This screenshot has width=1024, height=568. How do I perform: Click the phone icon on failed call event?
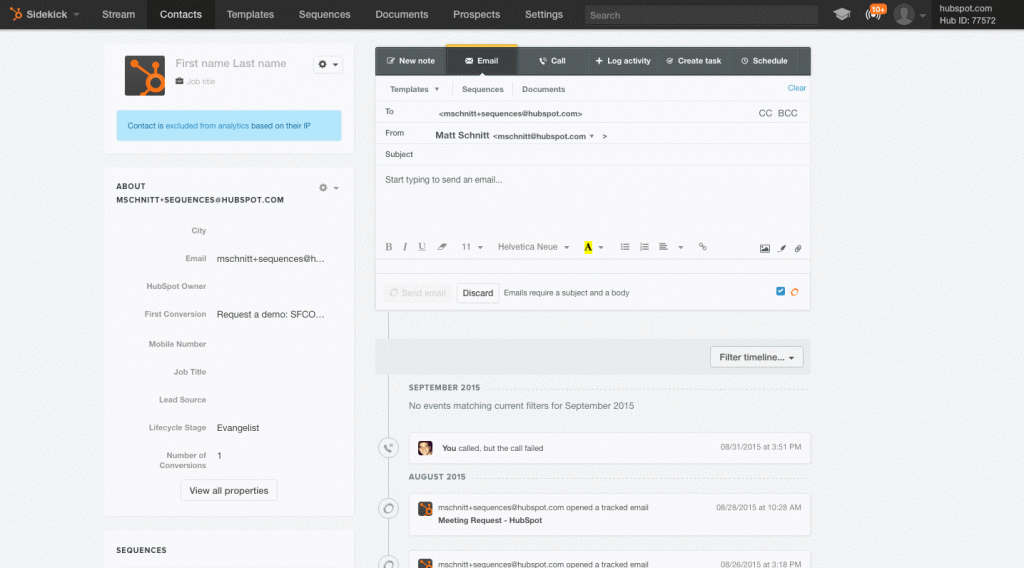tap(389, 448)
